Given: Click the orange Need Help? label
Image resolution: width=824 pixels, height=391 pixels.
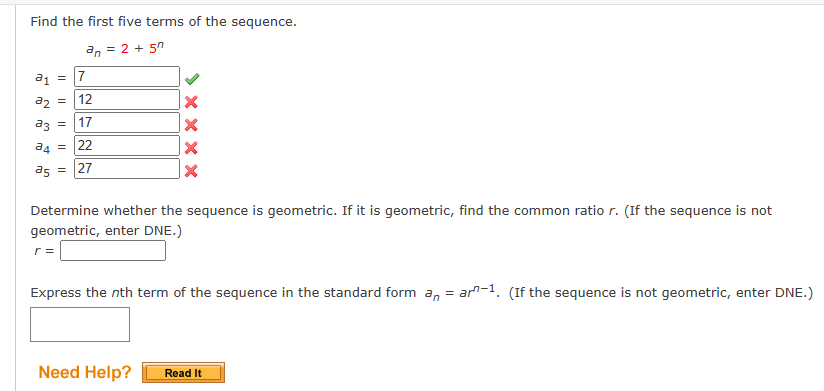Looking at the screenshot, I should [x=85, y=372].
